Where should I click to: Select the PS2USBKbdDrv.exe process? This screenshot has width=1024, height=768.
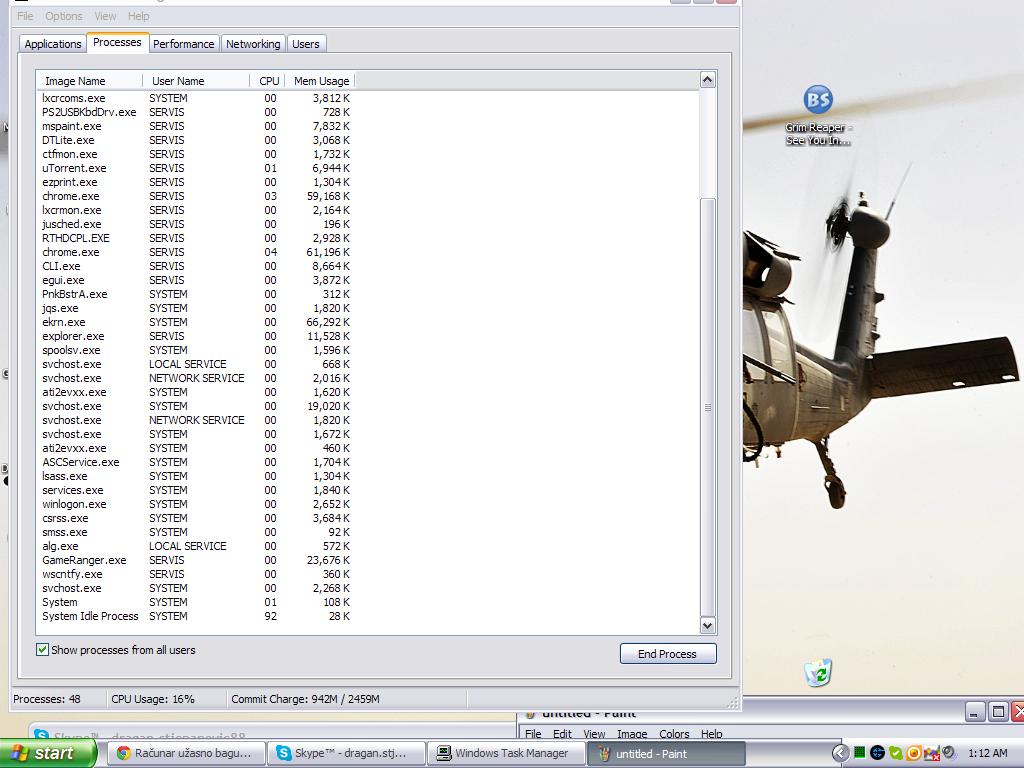tap(196, 112)
